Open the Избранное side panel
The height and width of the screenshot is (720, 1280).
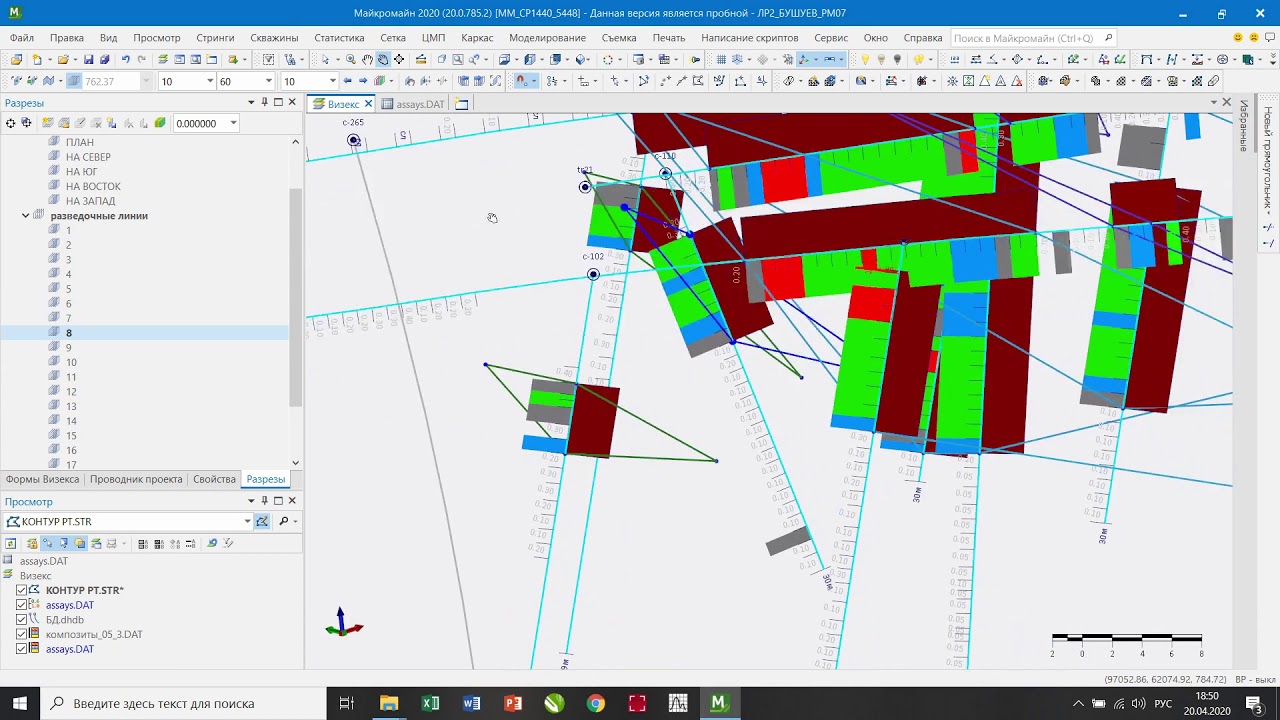1243,125
